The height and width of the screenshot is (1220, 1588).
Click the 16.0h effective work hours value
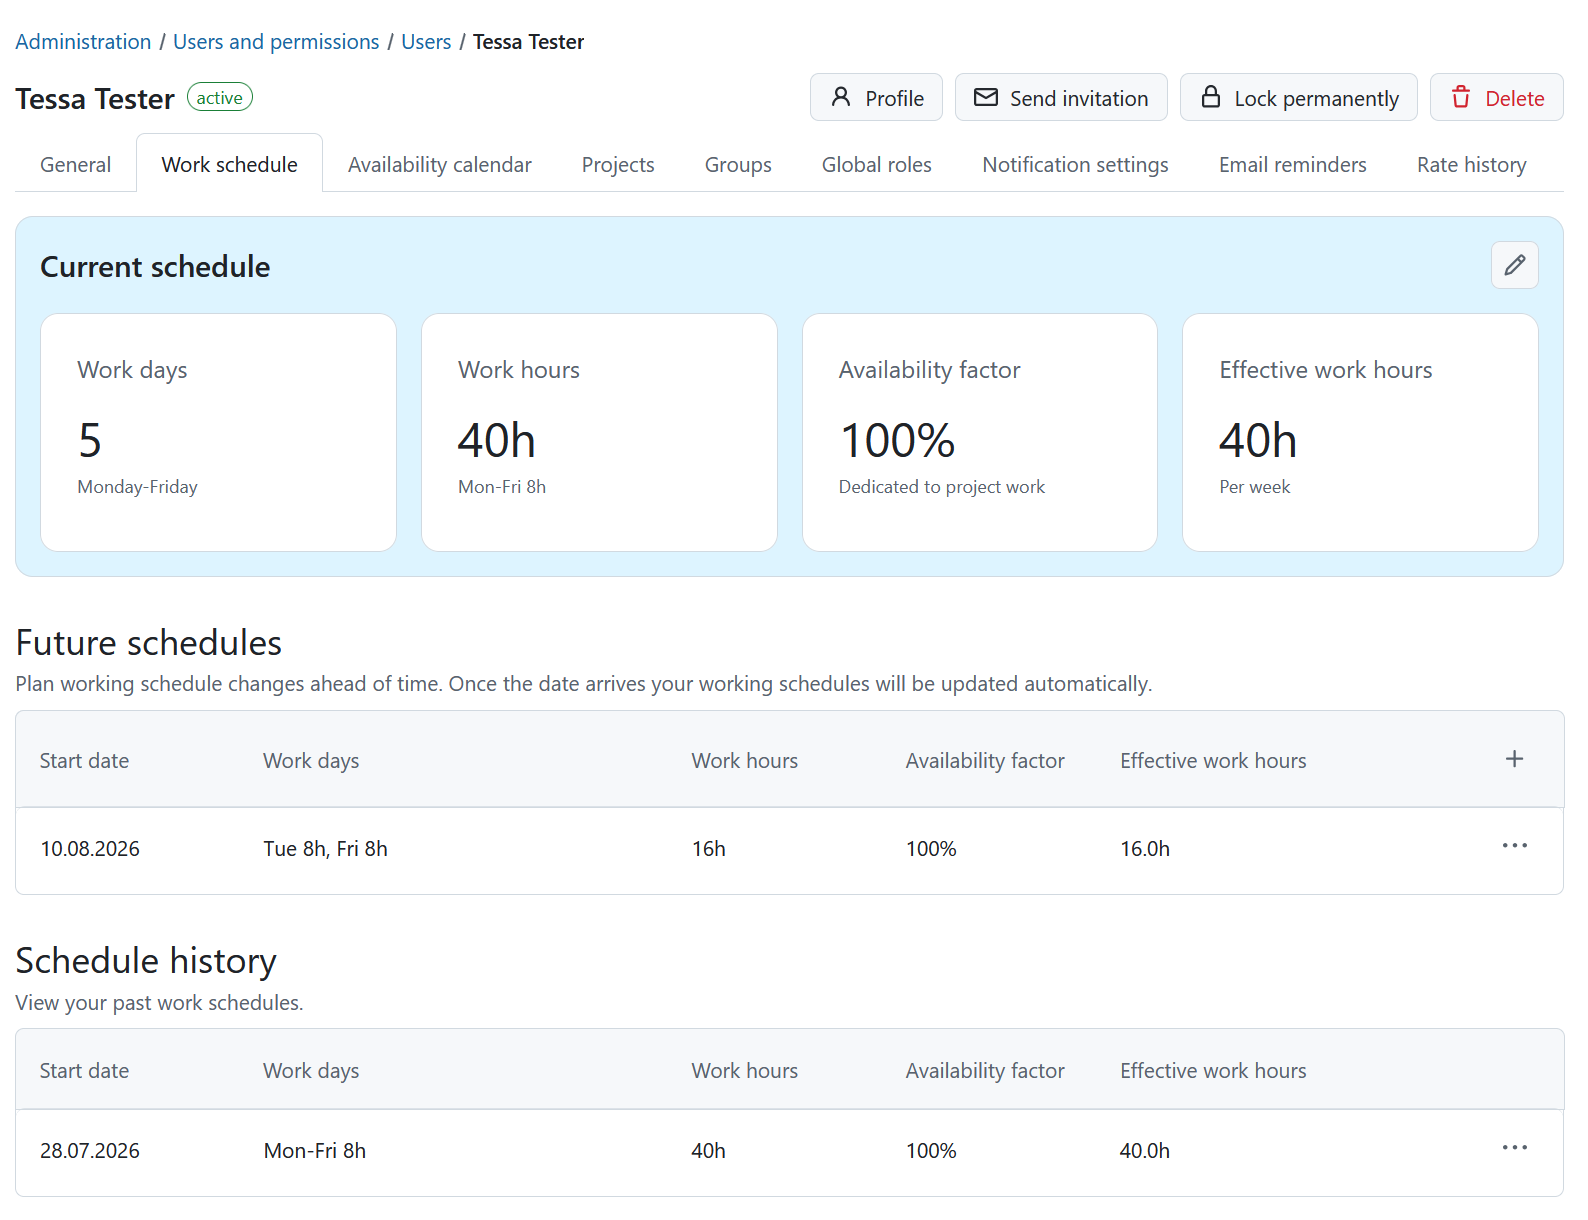pyautogui.click(x=1145, y=849)
